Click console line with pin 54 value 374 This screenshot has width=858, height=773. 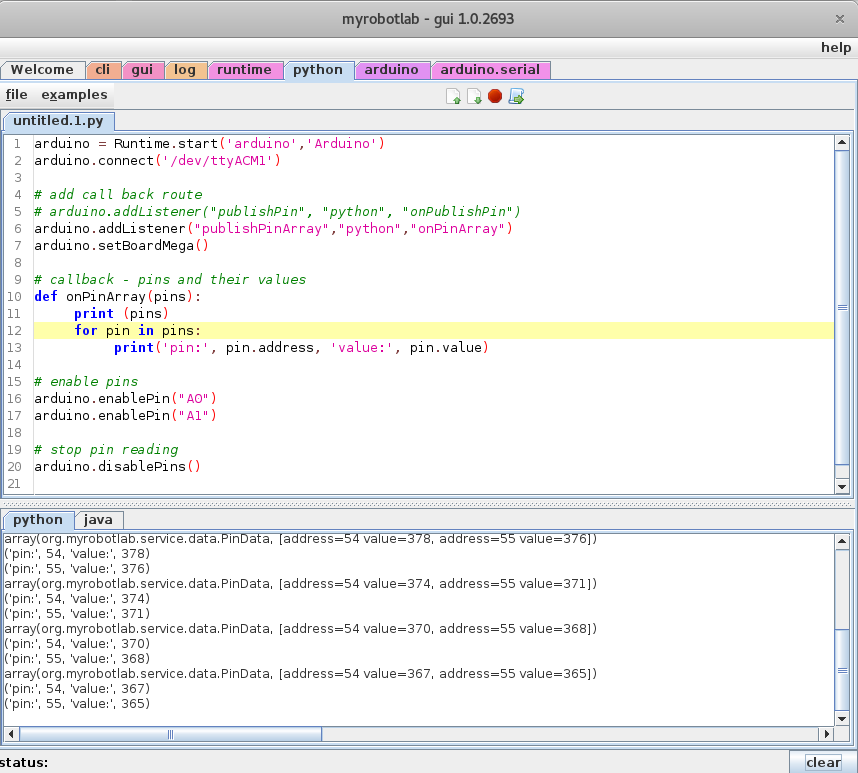(x=77, y=598)
